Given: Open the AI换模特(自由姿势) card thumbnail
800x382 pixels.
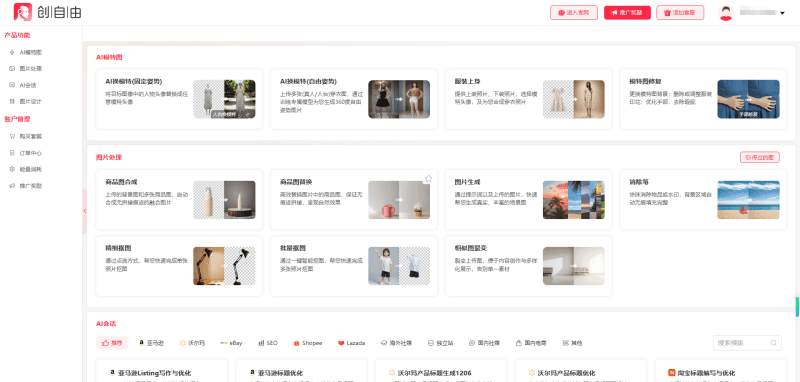Looking at the screenshot, I should pos(399,99).
